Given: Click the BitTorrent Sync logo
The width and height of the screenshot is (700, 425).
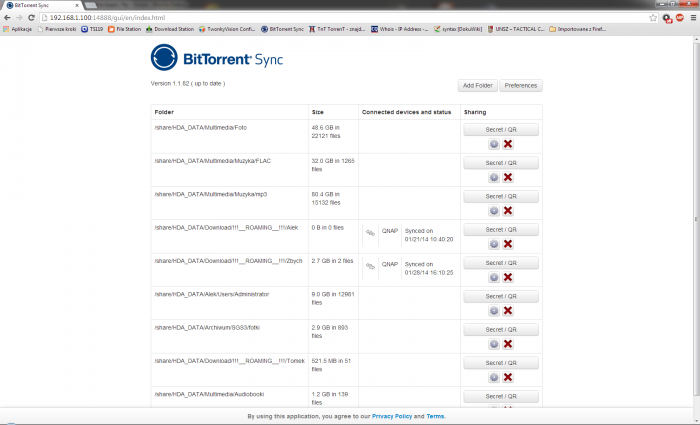Looking at the screenshot, I should tap(217, 58).
